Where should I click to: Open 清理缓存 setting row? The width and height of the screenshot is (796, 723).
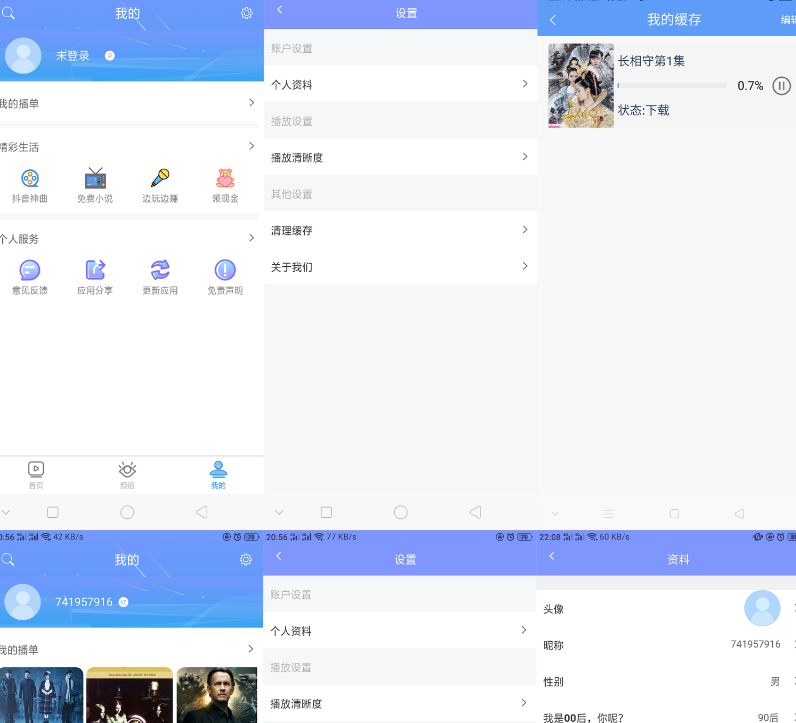click(x=401, y=230)
